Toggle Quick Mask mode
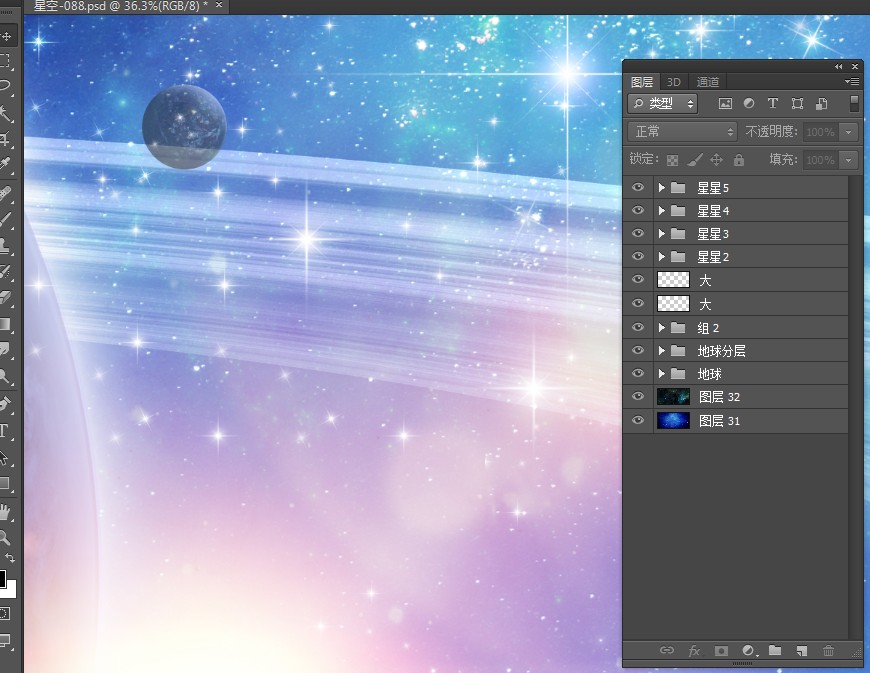Viewport: 870px width, 673px height. click(x=6, y=614)
